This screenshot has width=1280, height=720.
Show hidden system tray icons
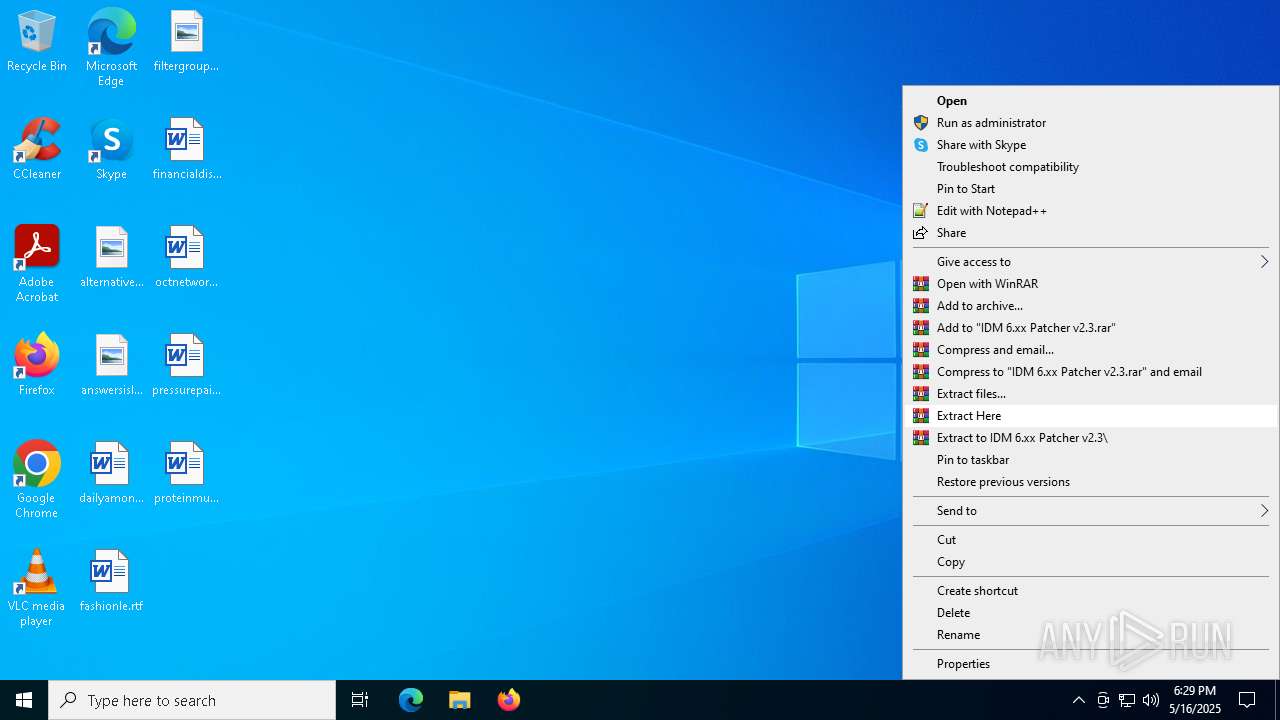(x=1079, y=700)
